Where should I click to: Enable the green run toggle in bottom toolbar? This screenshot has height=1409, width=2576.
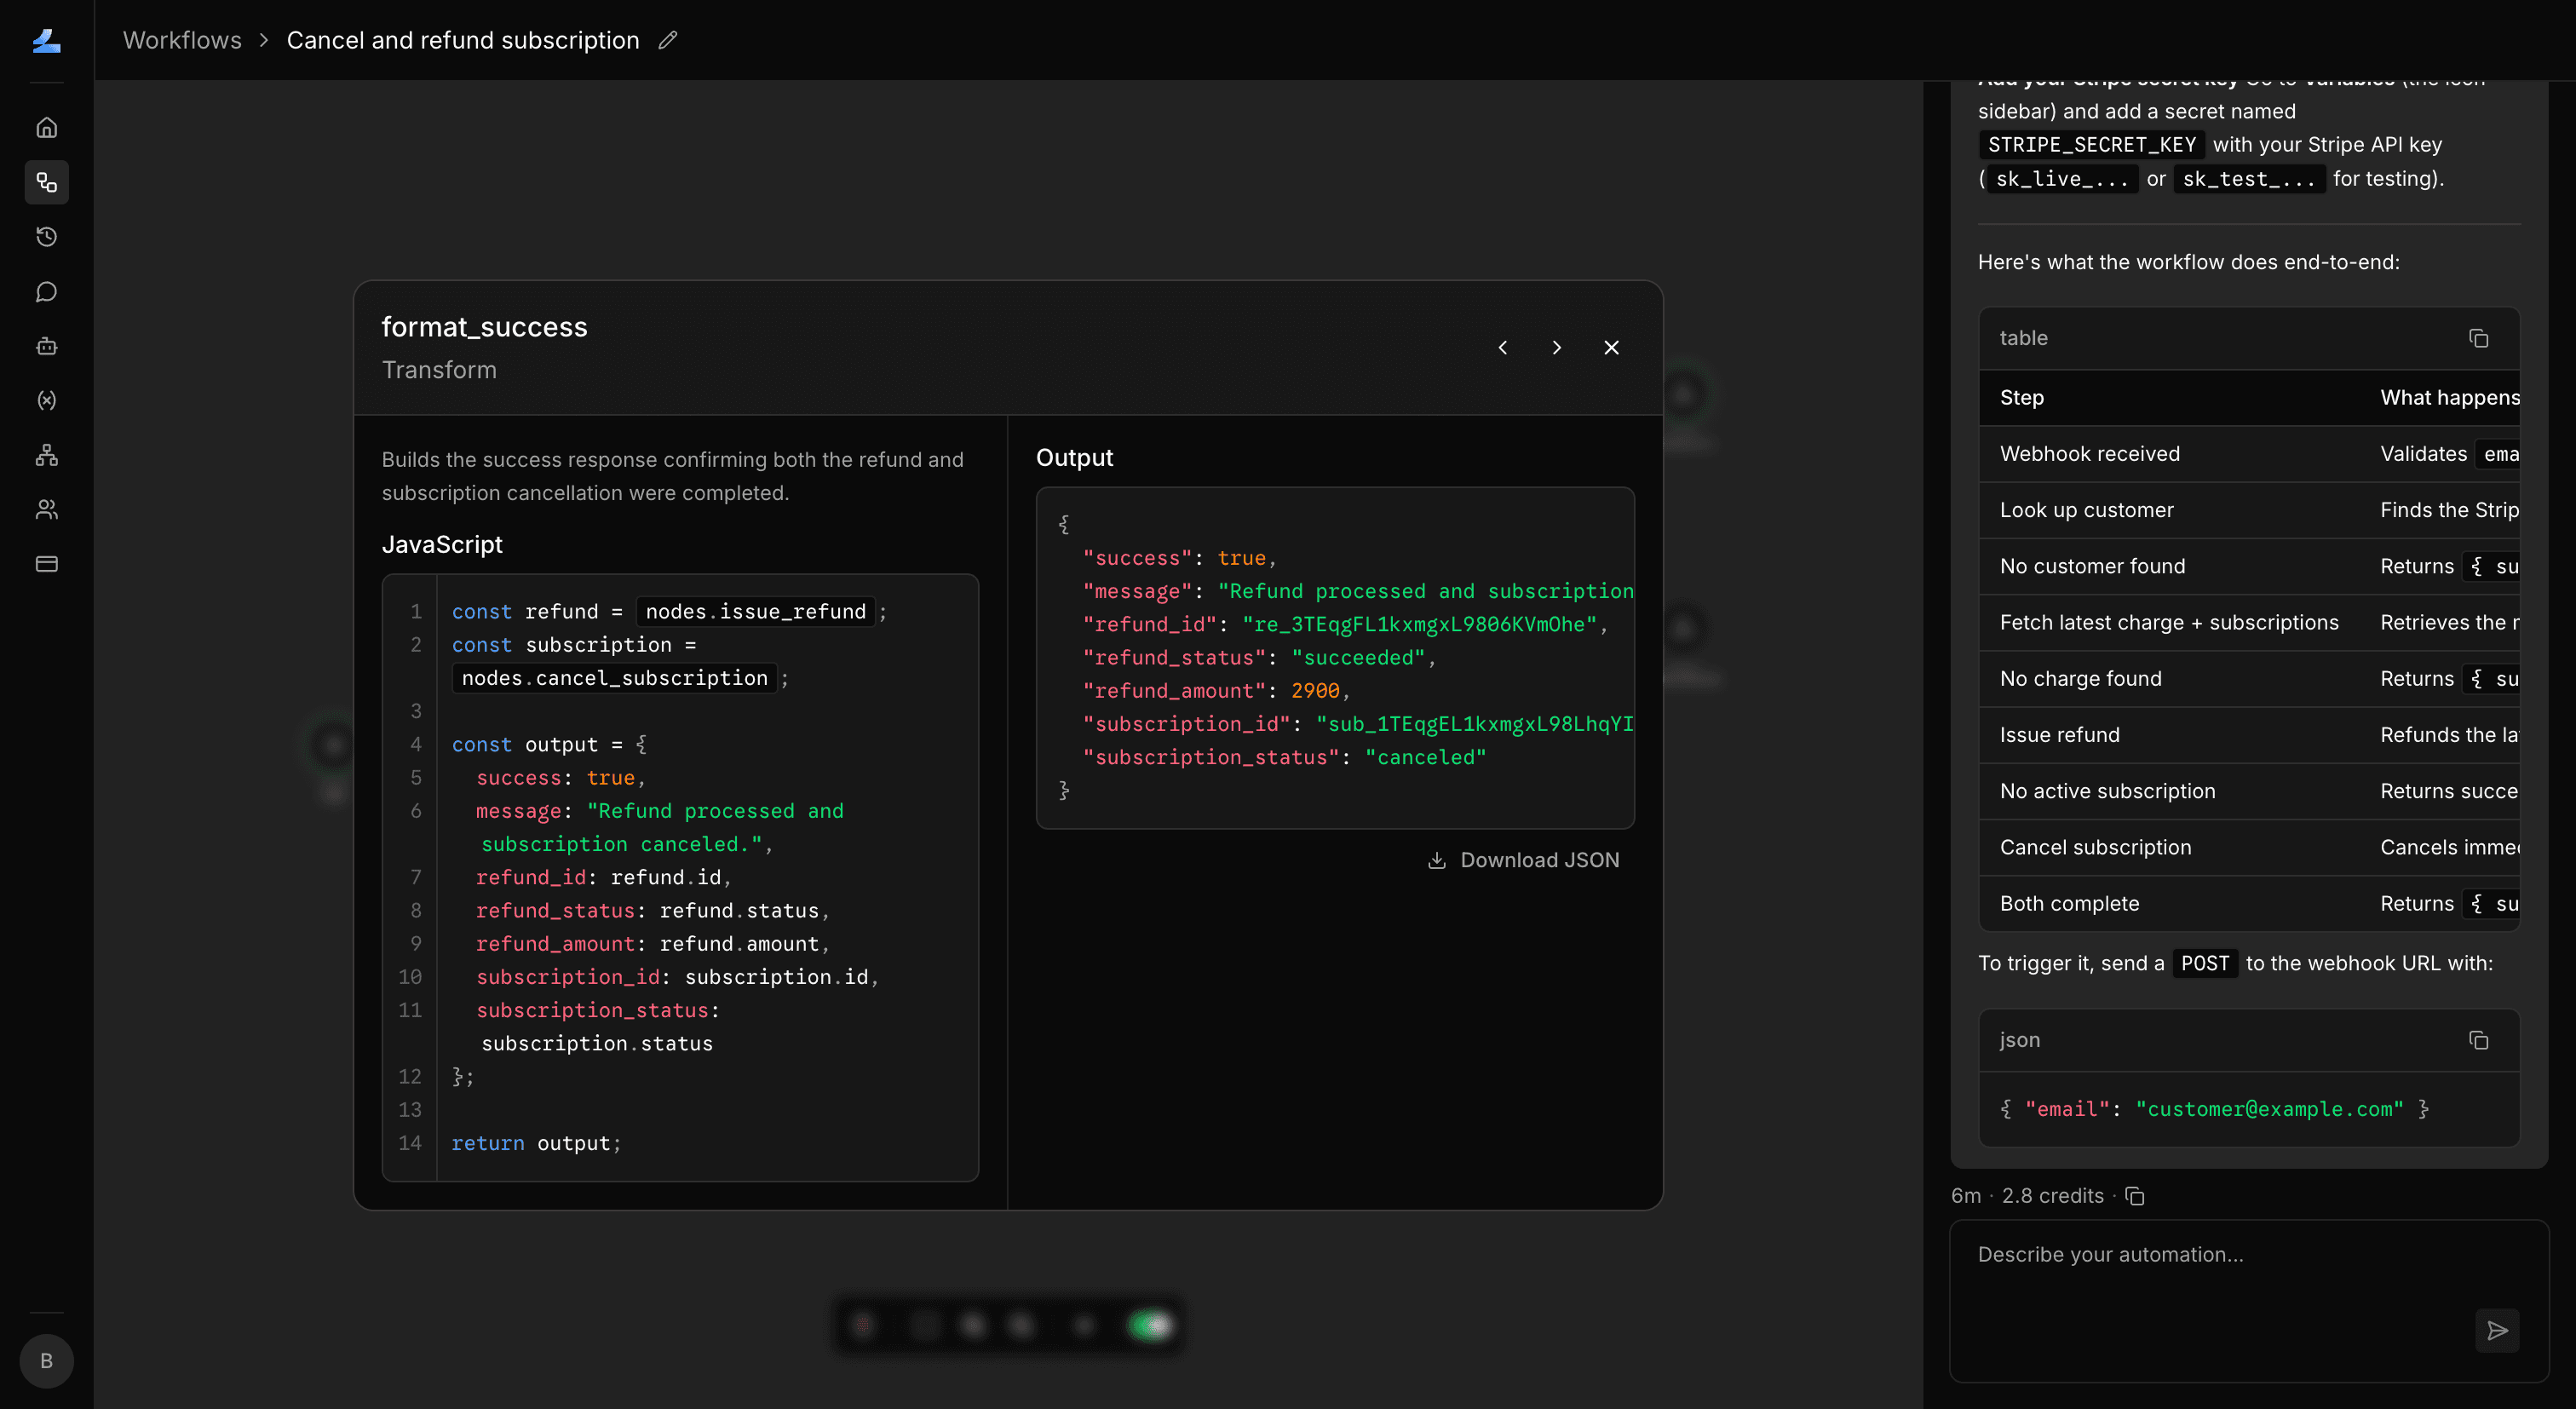[x=1151, y=1323]
